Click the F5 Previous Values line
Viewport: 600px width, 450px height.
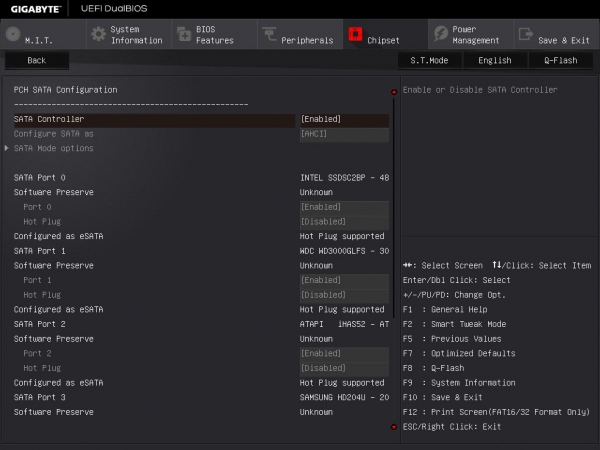pos(452,339)
